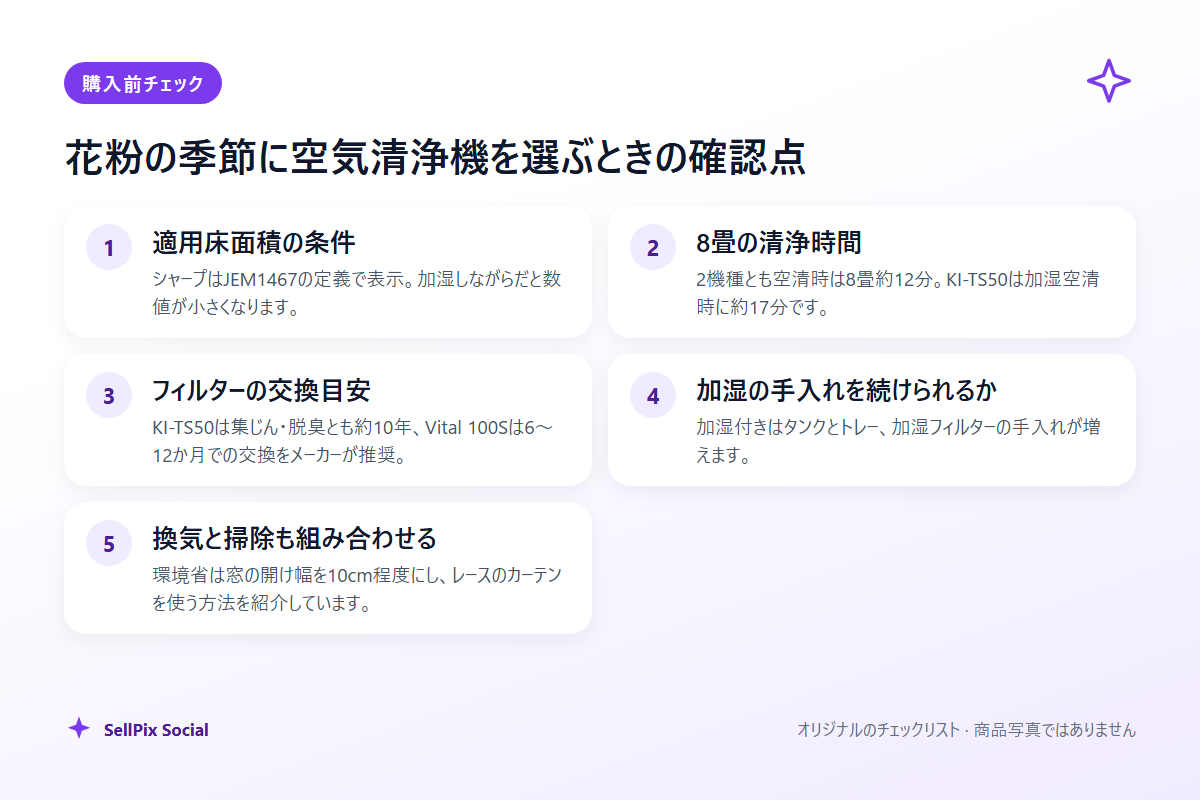Click the SellPix Social star logo icon
The image size is (1200, 800).
79,729
